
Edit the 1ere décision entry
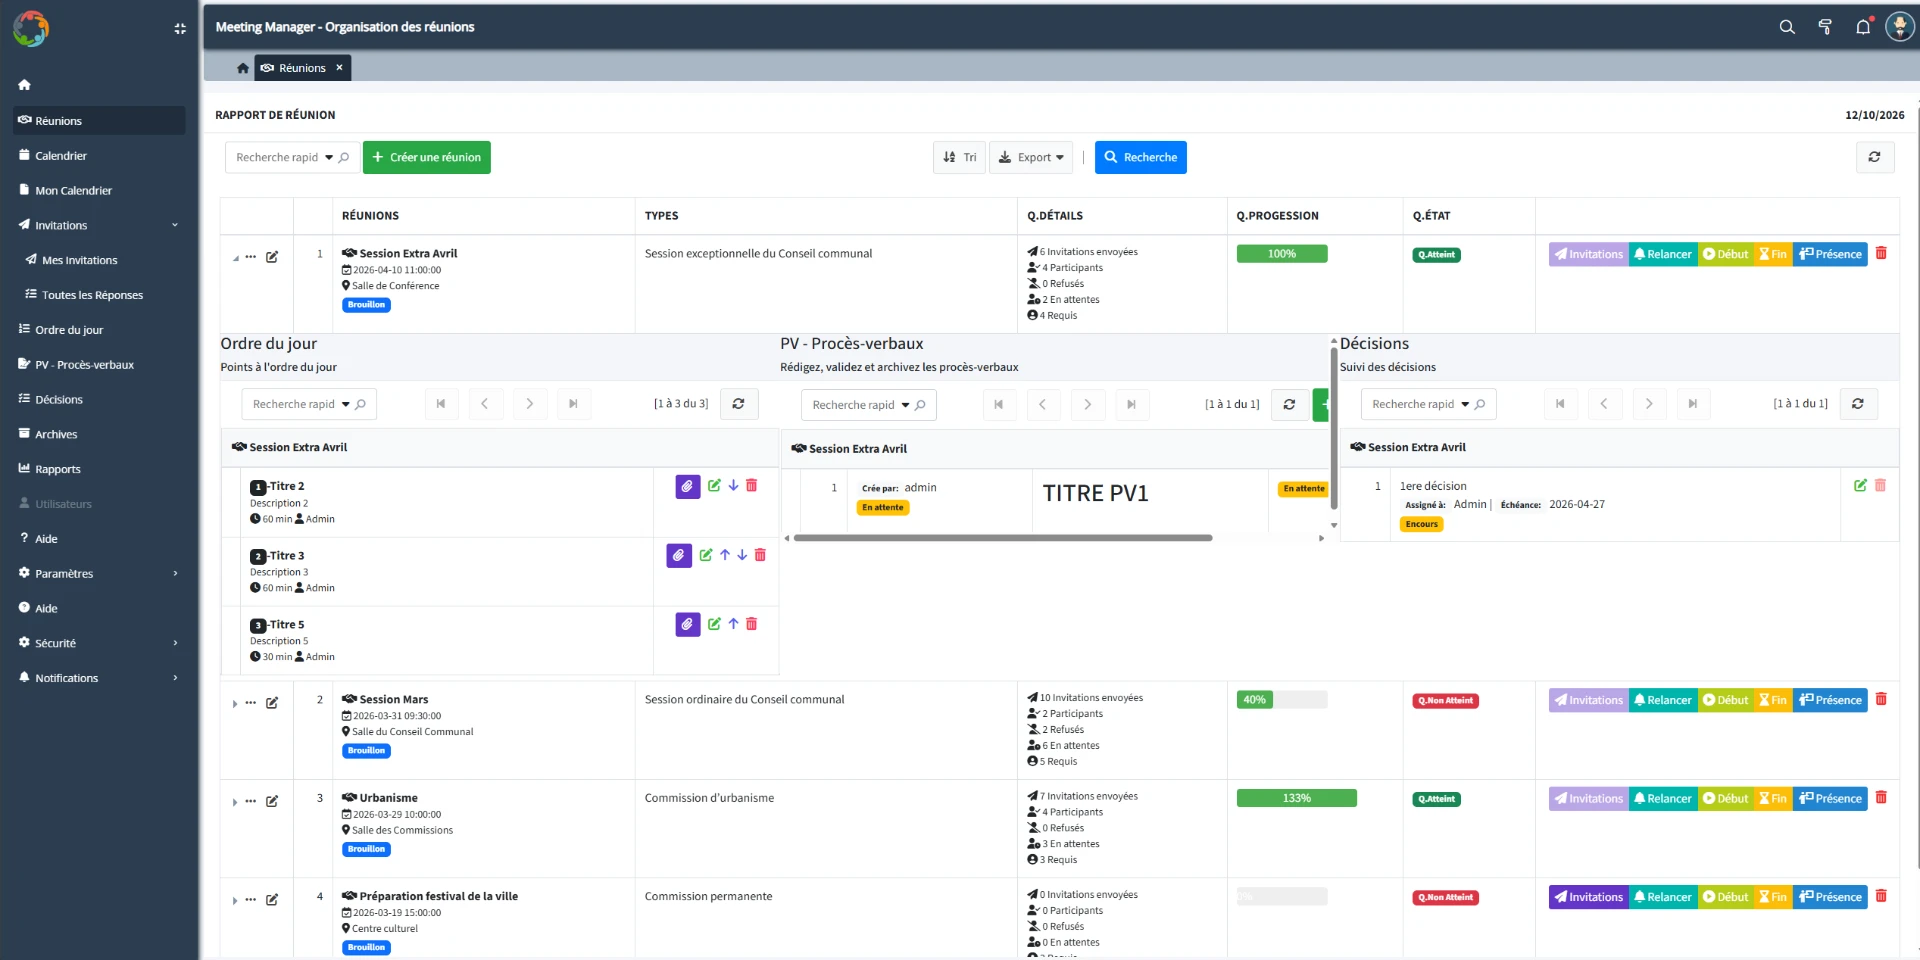tap(1860, 486)
